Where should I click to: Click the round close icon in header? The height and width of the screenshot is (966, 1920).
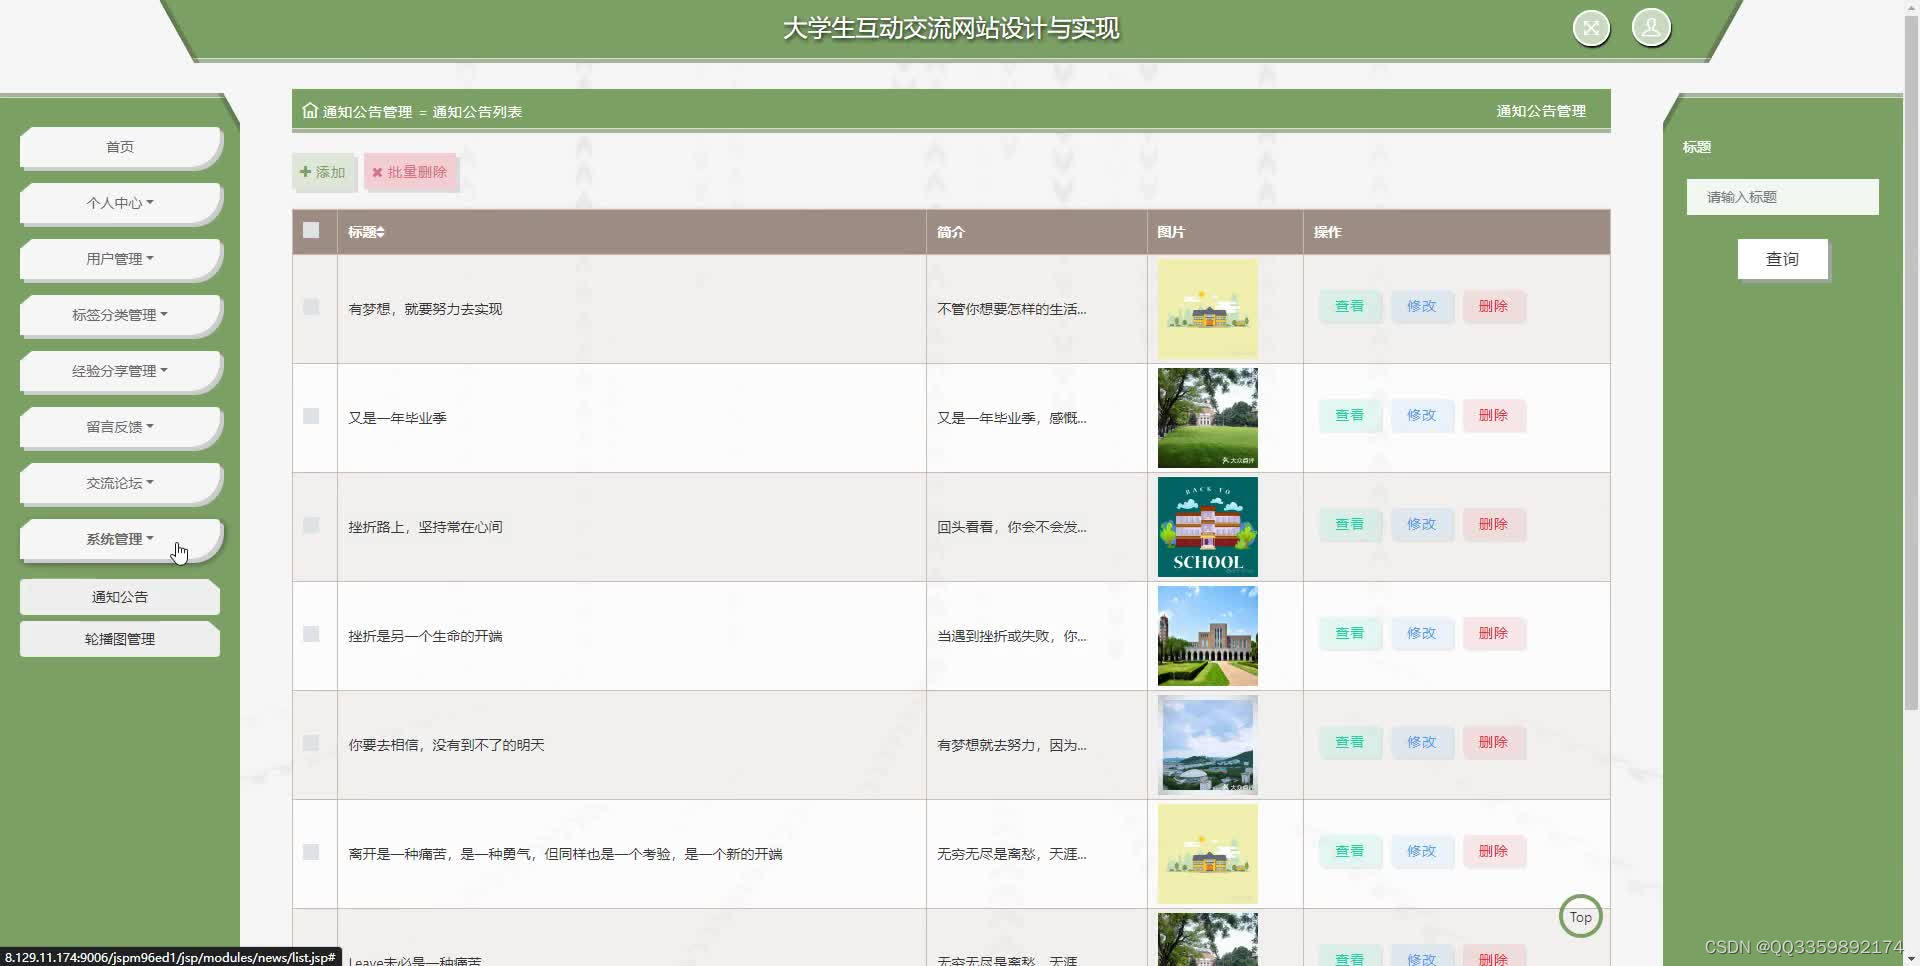1591,28
